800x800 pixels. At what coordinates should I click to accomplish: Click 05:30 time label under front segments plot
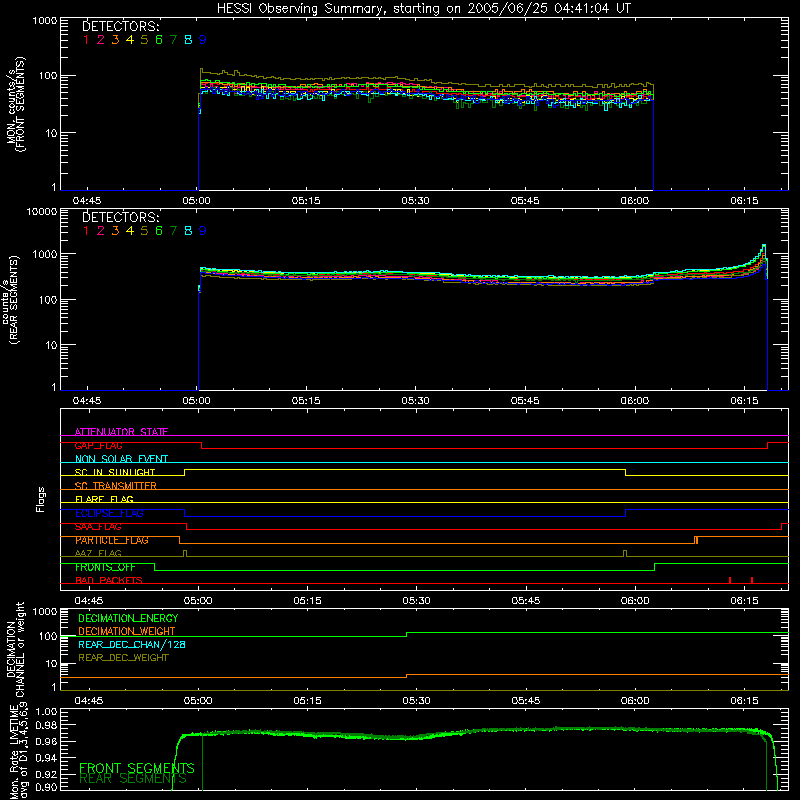pyautogui.click(x=415, y=201)
